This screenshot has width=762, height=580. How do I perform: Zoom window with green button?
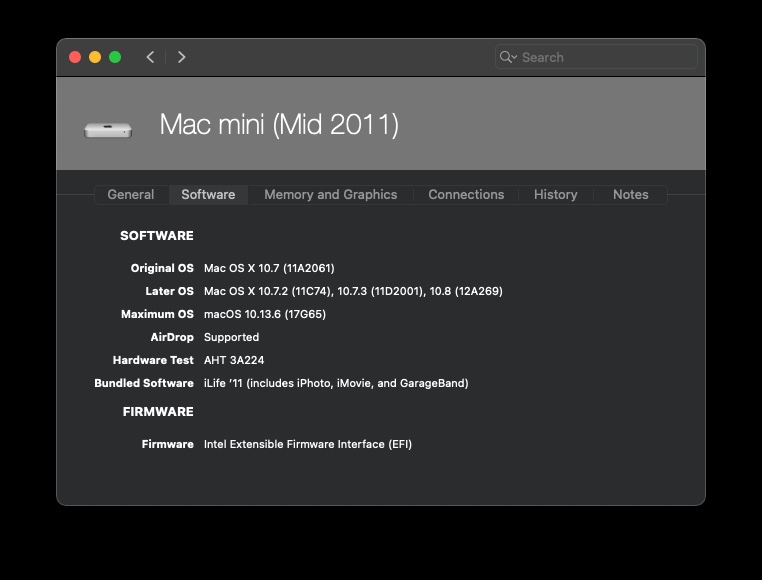(115, 57)
